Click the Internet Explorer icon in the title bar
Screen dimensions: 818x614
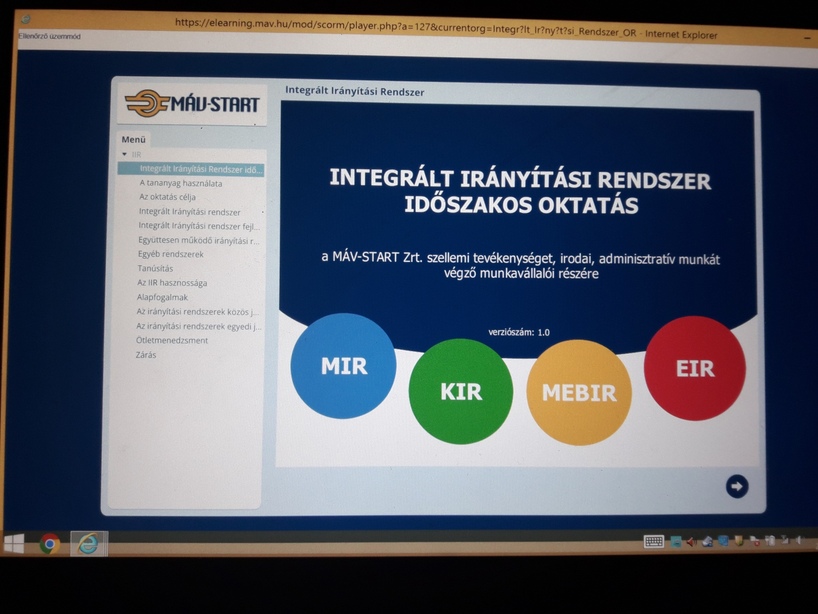point(26,19)
